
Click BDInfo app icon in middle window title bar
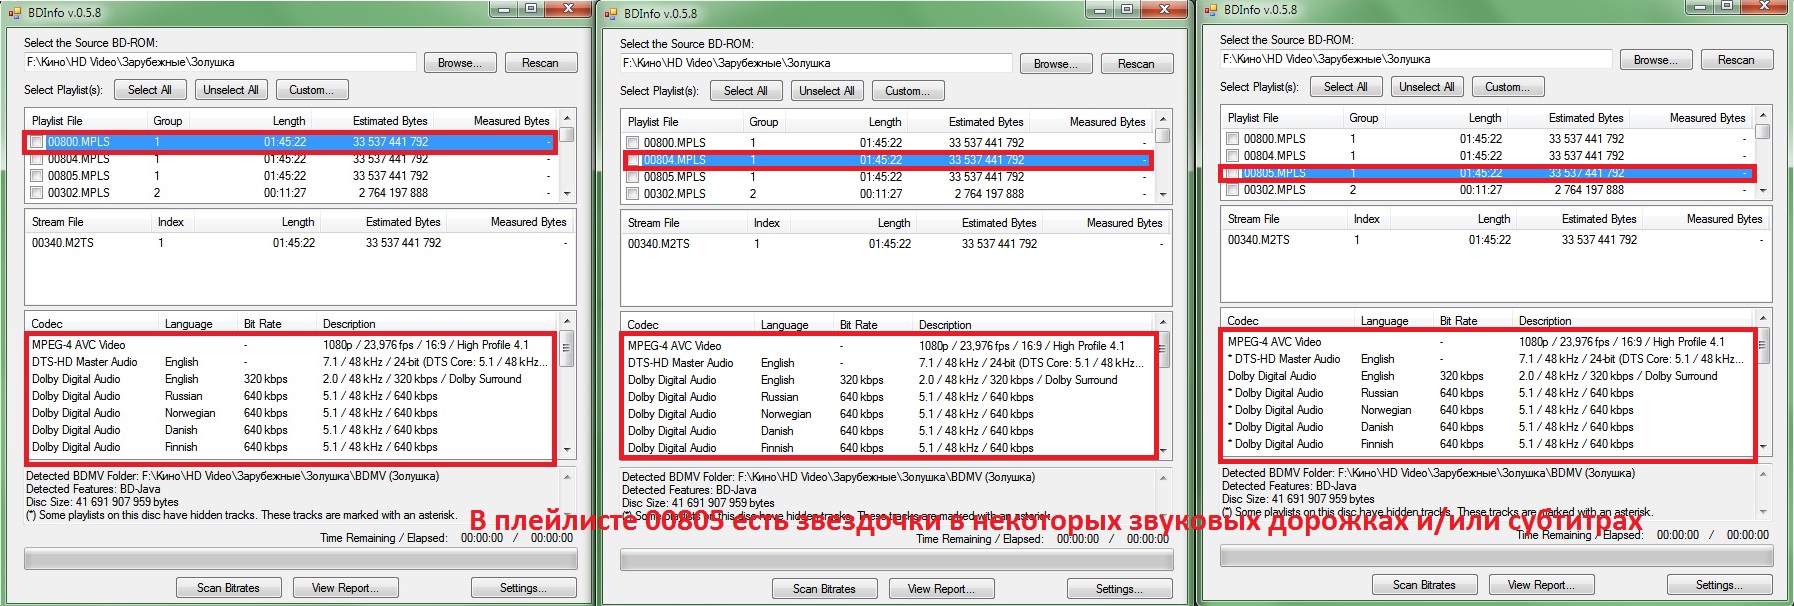click(x=610, y=13)
